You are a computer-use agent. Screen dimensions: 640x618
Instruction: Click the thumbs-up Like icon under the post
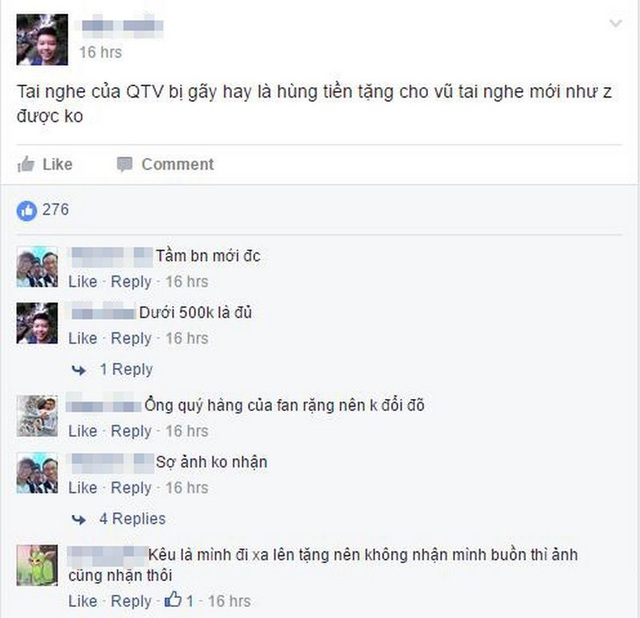point(26,165)
